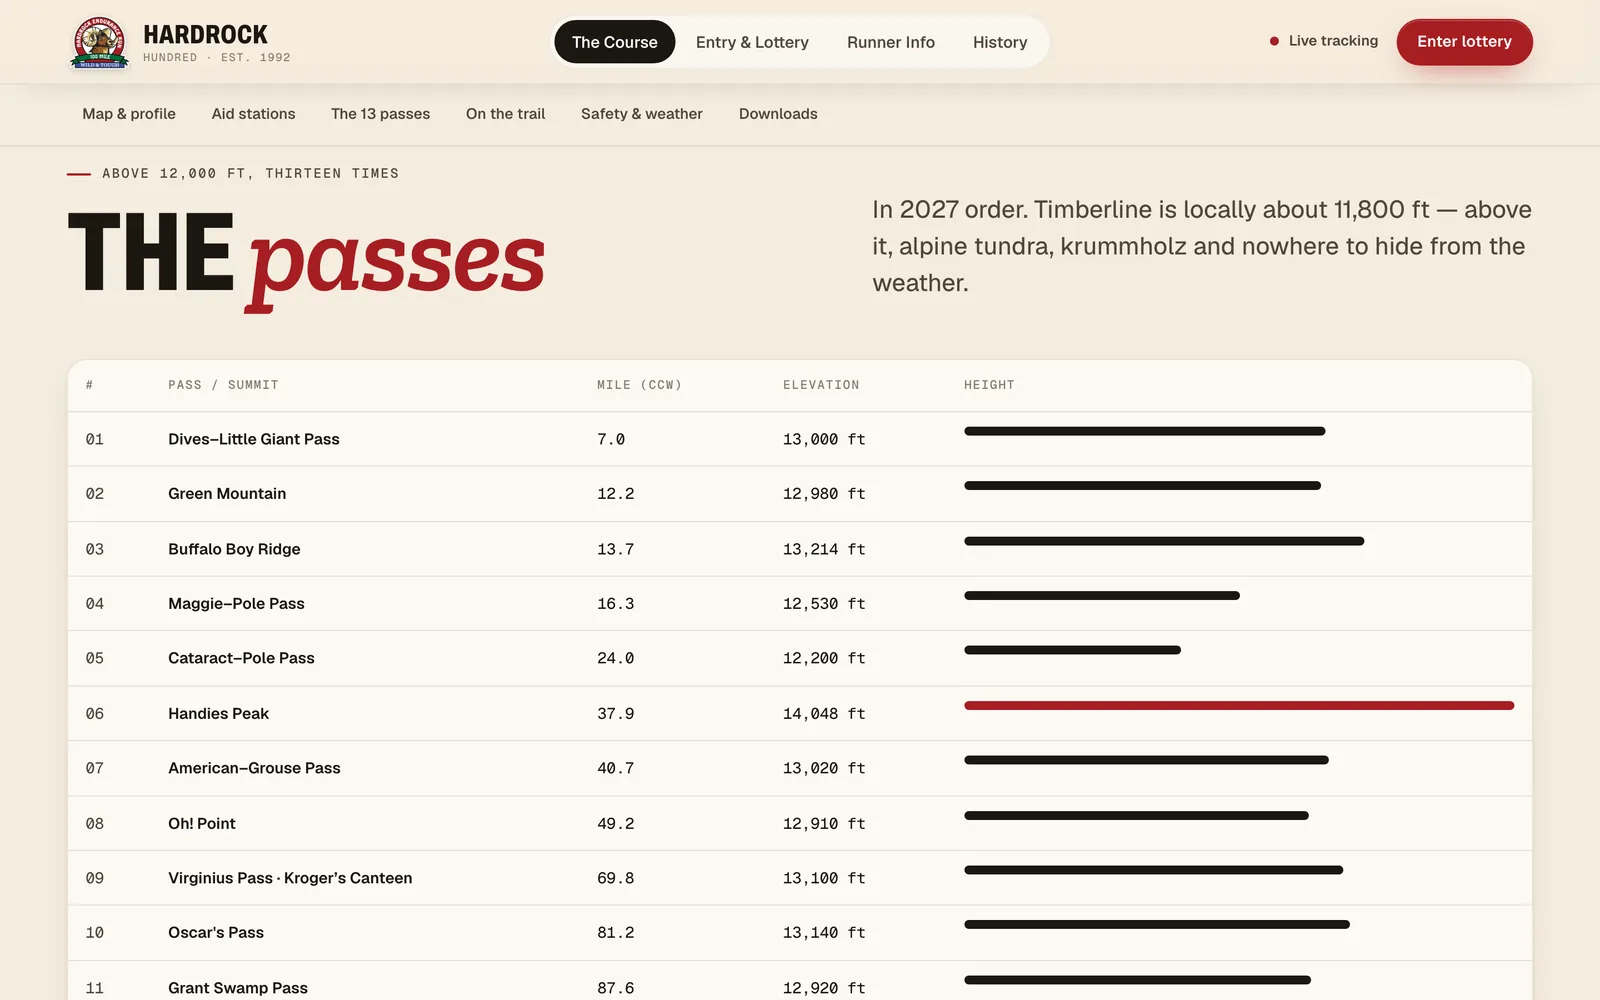Click the 14,048 ft elevation value
Viewport: 1600px width, 1000px height.
coord(824,714)
